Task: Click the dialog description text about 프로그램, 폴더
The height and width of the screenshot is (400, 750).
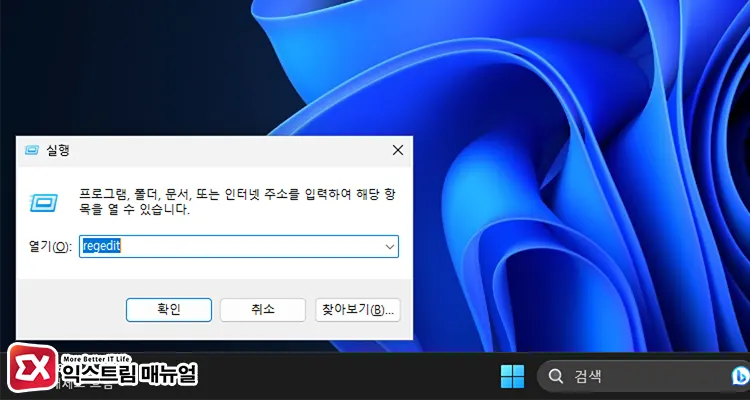Action: pos(237,201)
